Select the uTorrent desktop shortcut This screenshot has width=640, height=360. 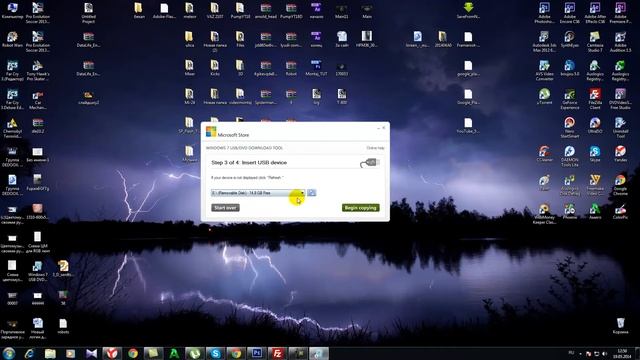[544, 97]
